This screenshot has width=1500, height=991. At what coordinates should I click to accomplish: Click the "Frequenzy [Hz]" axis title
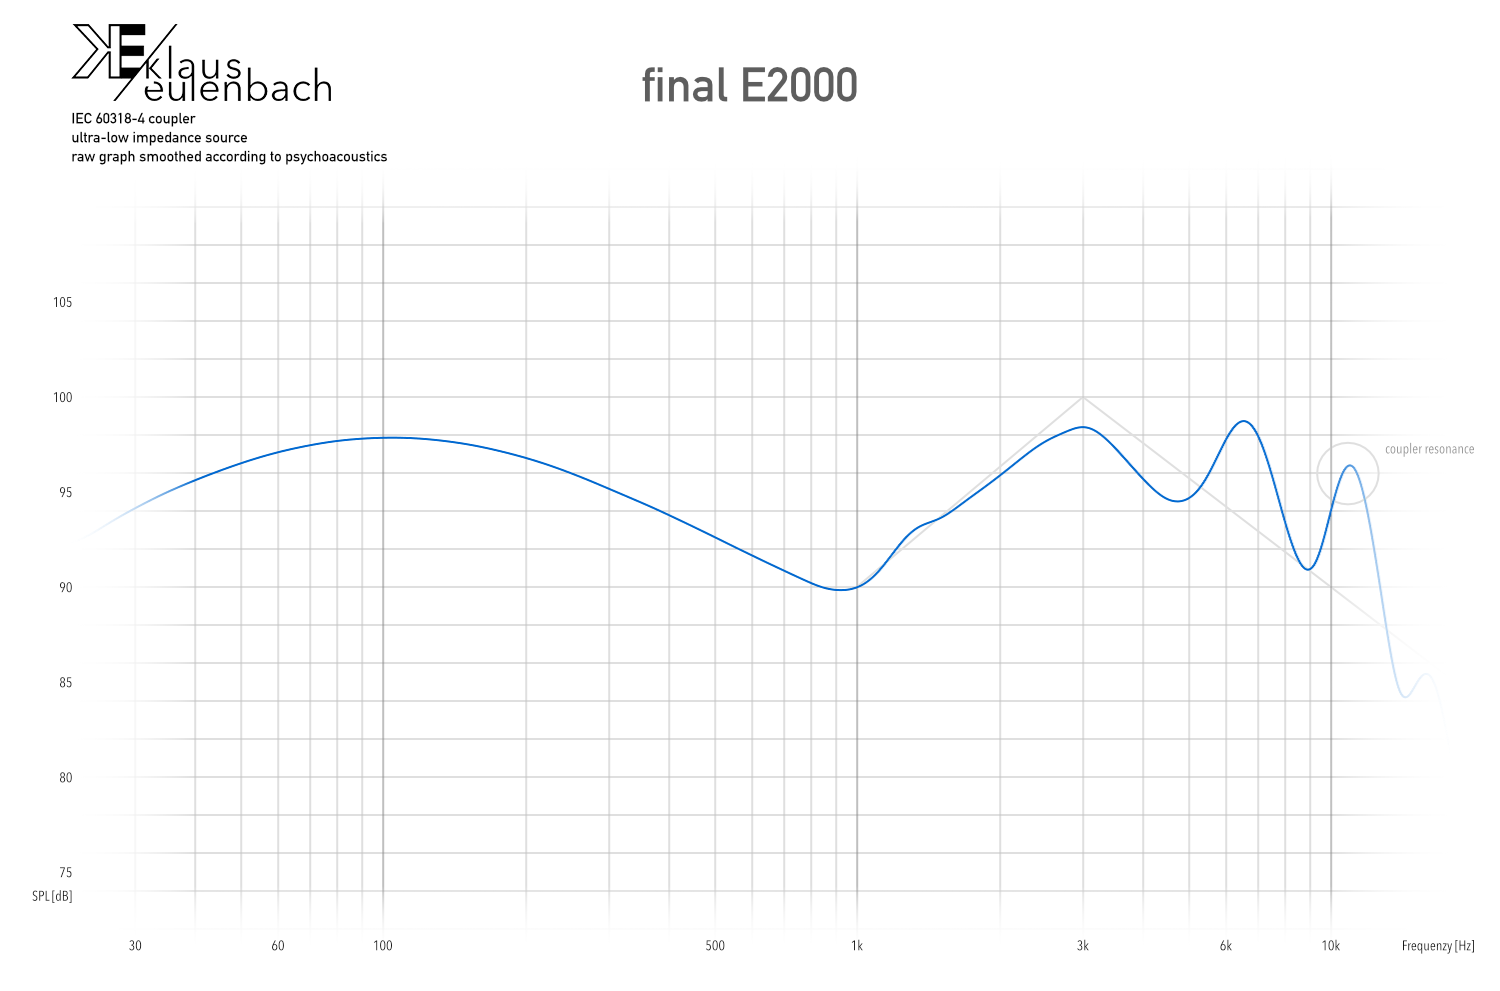click(x=1438, y=946)
